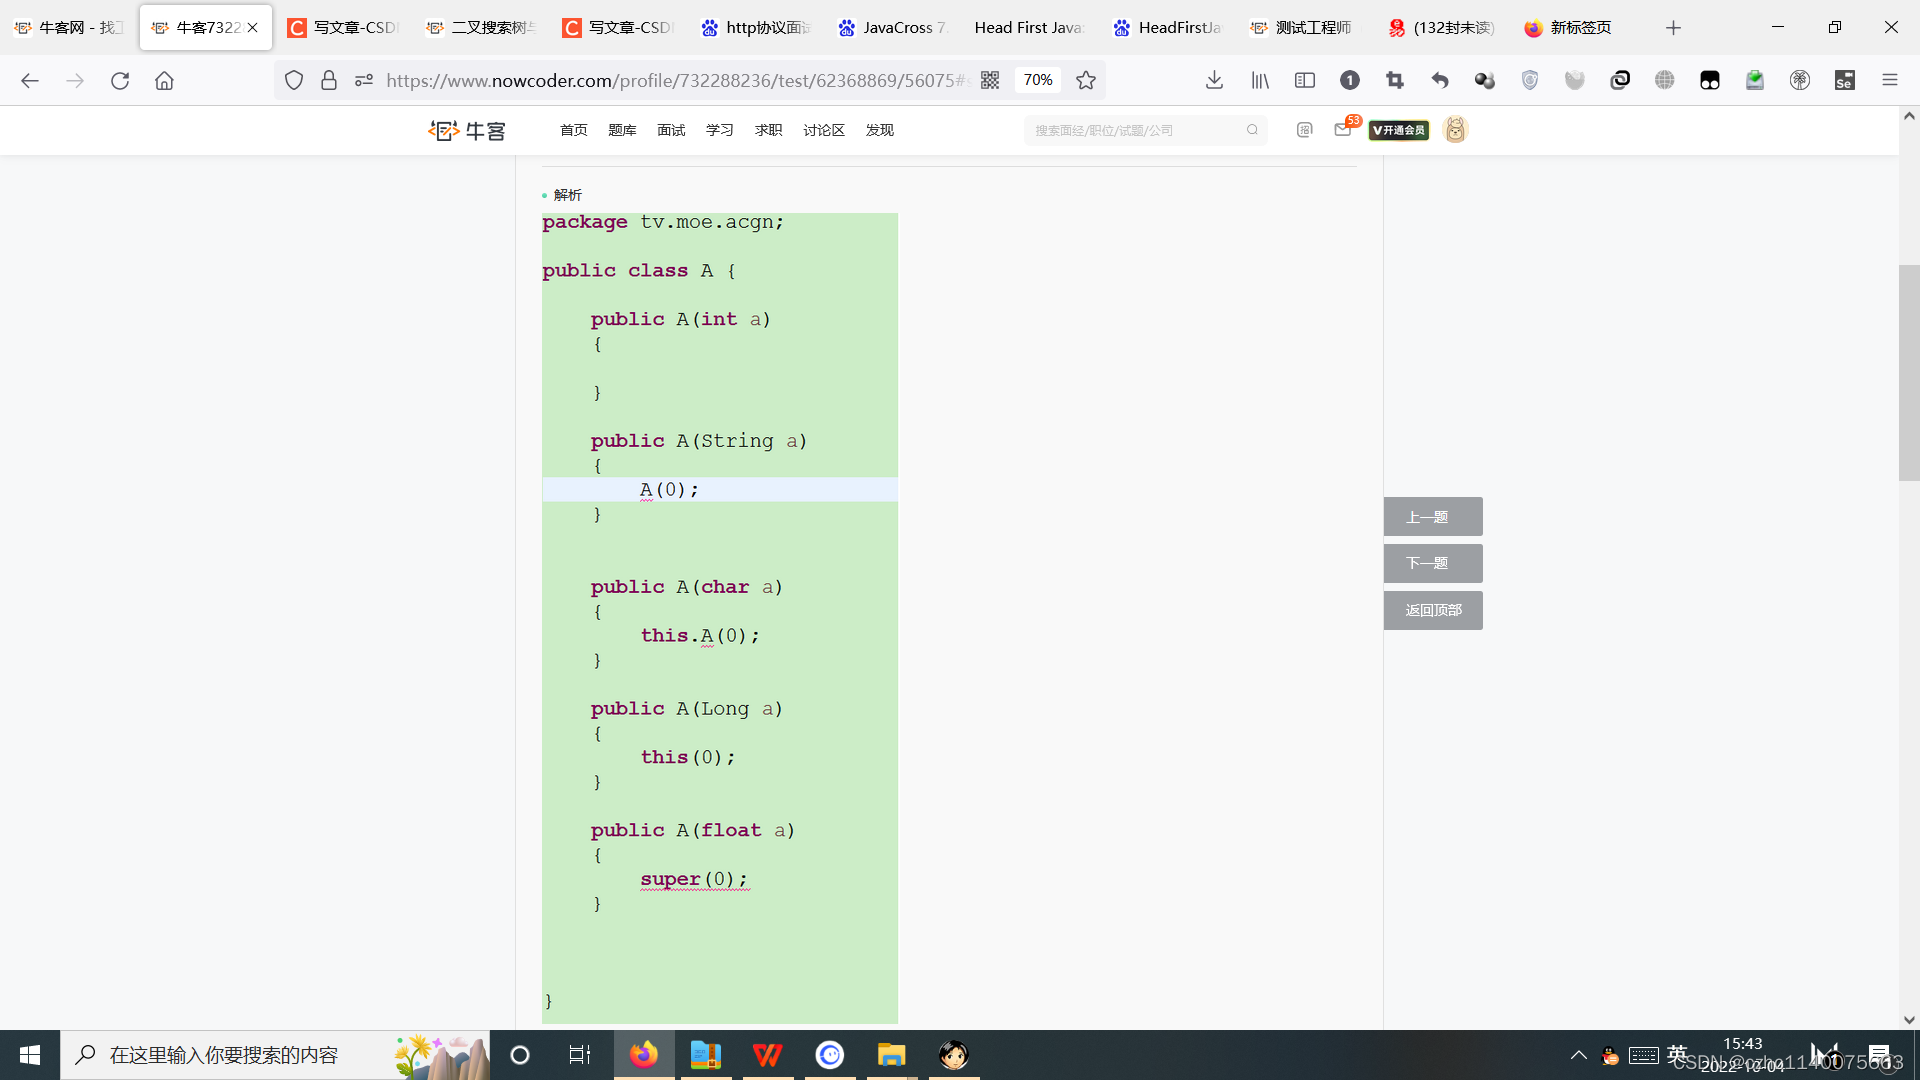1920x1080 pixels.
Task: Open the user avatar profile
Action: 1455,130
